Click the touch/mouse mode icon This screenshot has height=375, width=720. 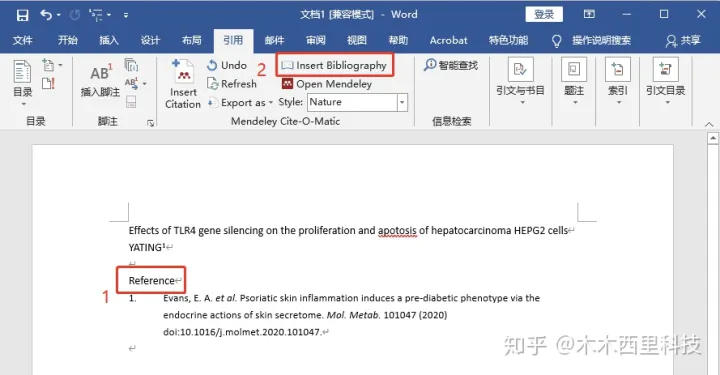pos(96,15)
